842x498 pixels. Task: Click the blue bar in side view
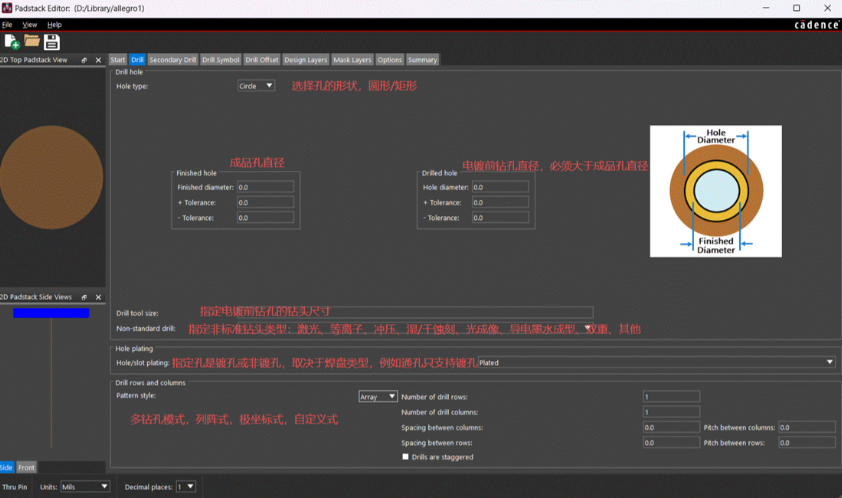click(51, 313)
